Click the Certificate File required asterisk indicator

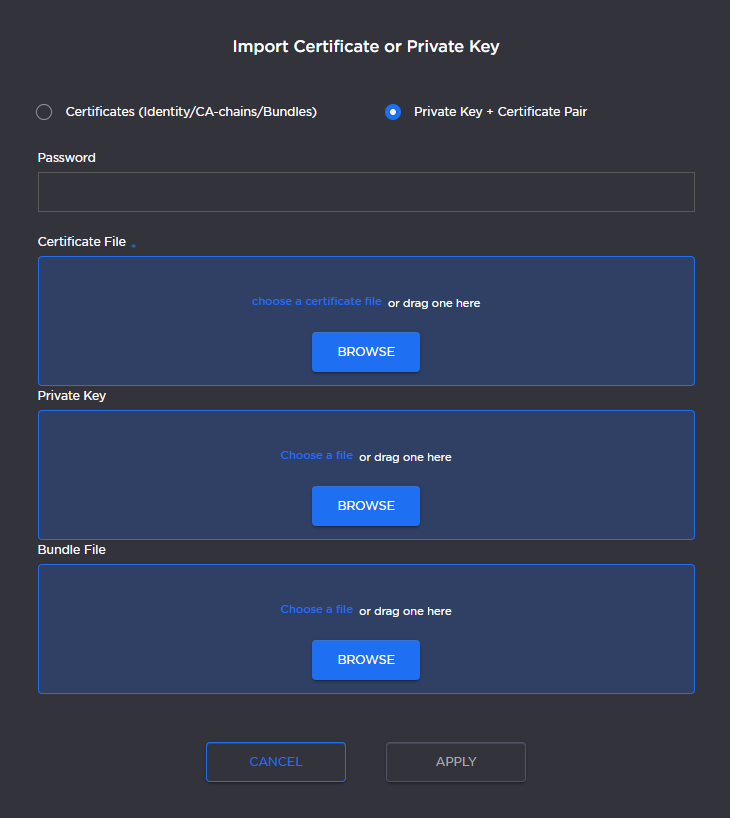[132, 244]
